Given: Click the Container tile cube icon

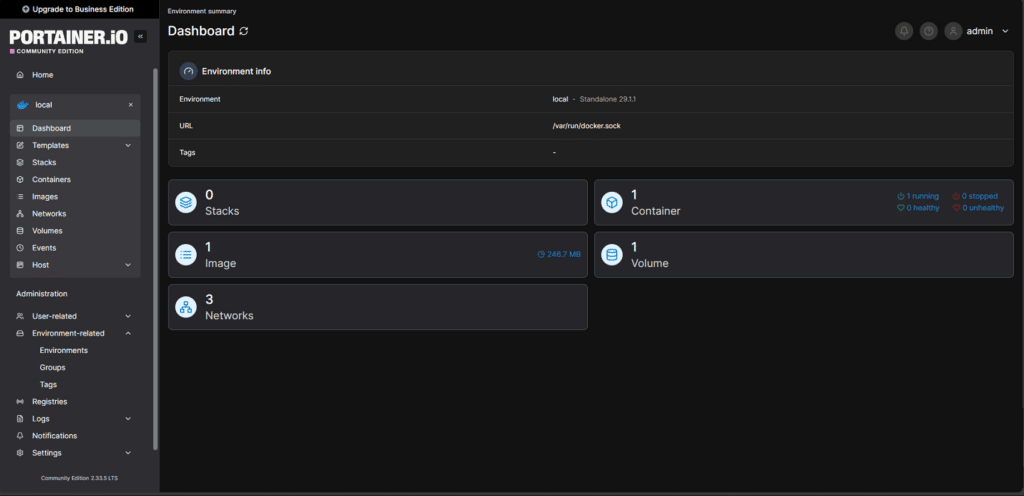Looking at the screenshot, I should click(612, 202).
